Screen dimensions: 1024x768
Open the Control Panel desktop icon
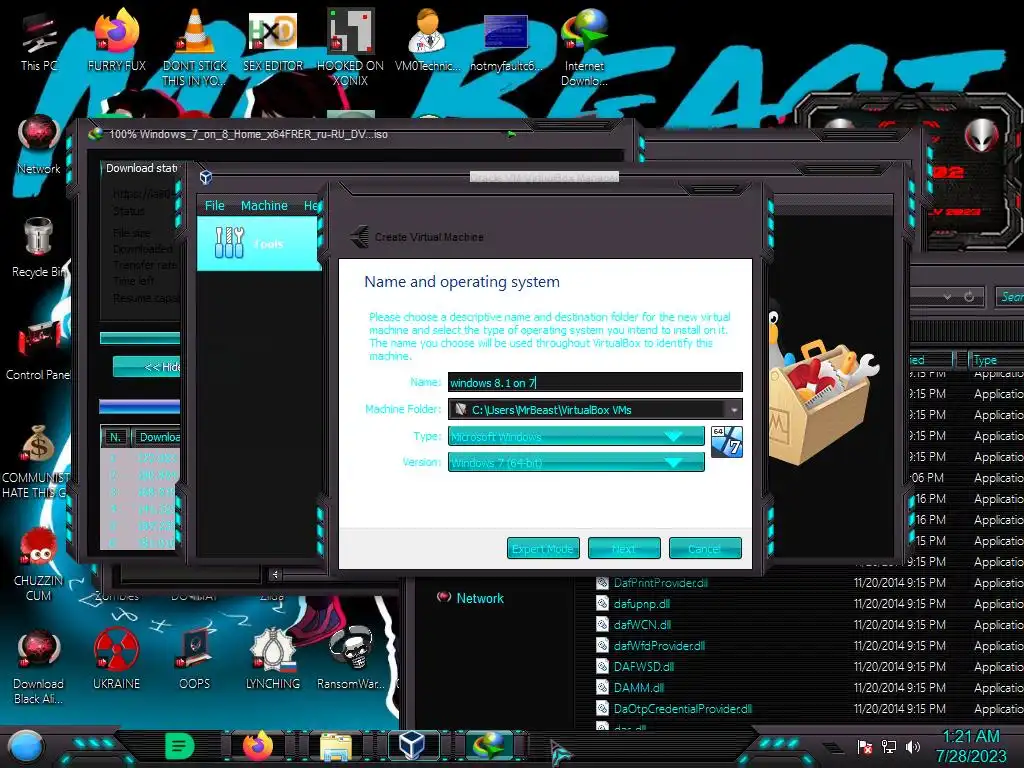tap(39, 351)
